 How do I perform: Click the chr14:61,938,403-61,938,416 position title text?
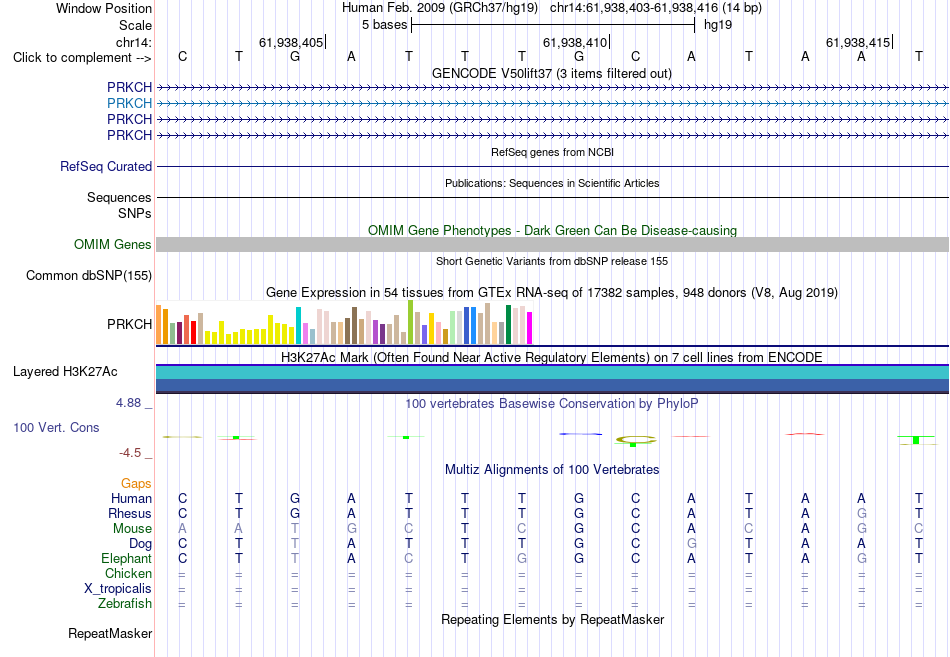pos(634,8)
